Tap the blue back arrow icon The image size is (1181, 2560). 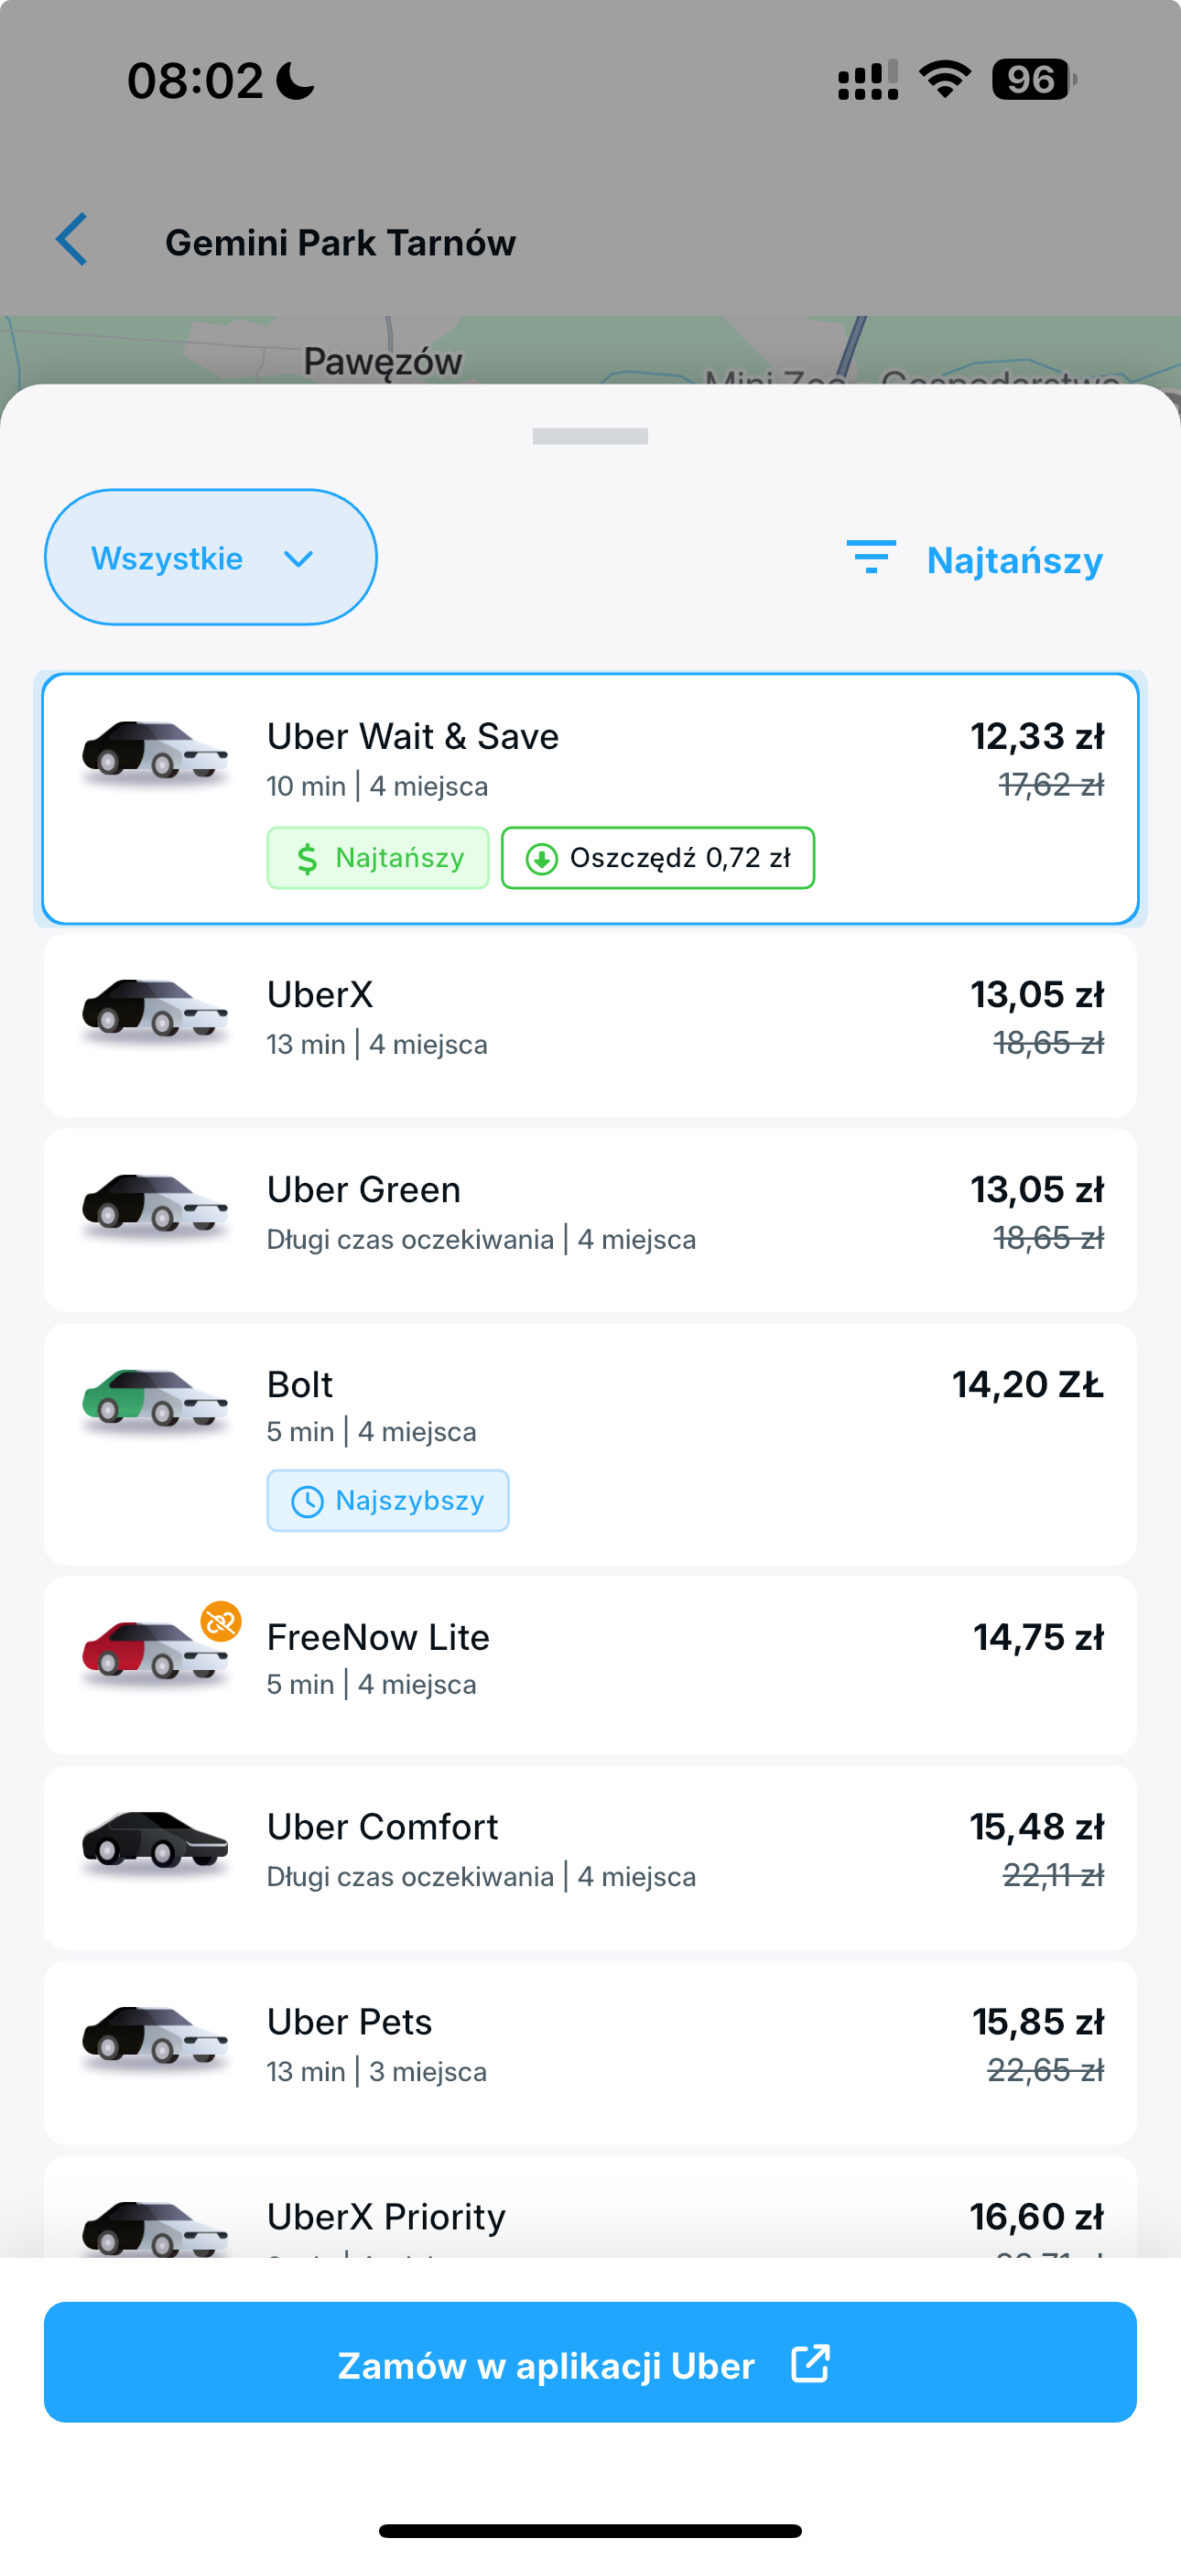tap(72, 240)
